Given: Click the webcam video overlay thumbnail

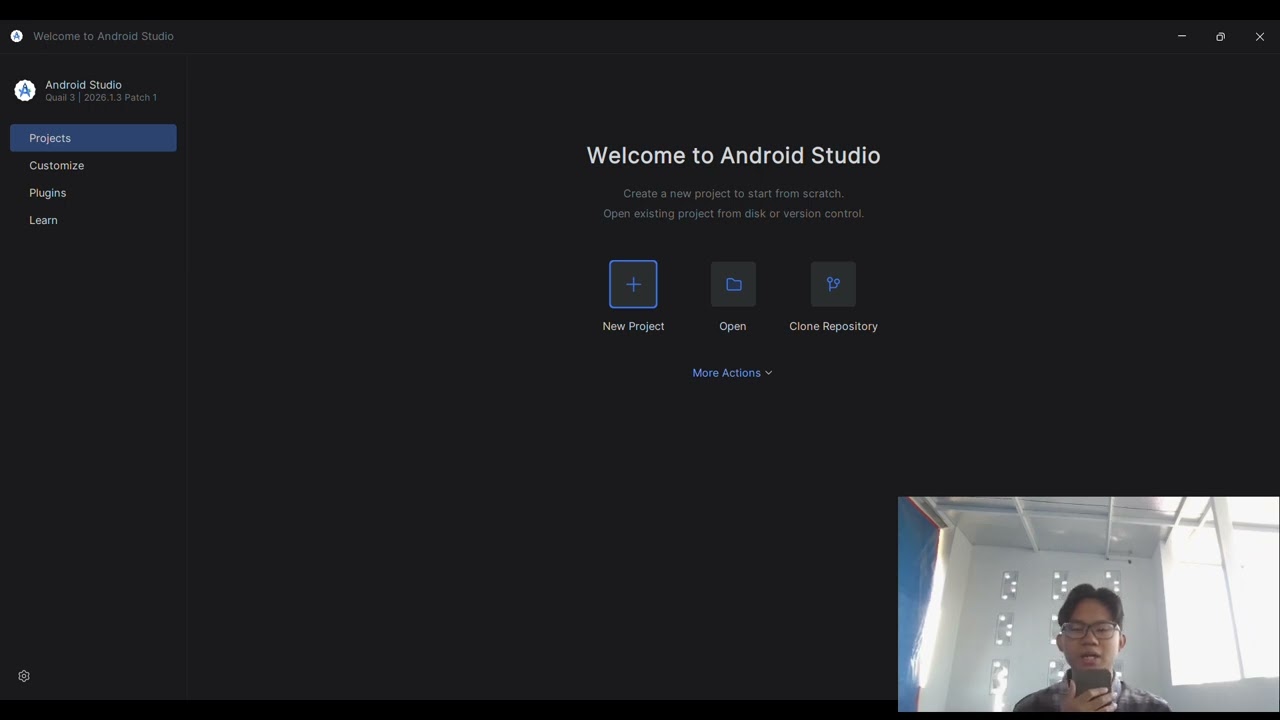Looking at the screenshot, I should [1088, 604].
